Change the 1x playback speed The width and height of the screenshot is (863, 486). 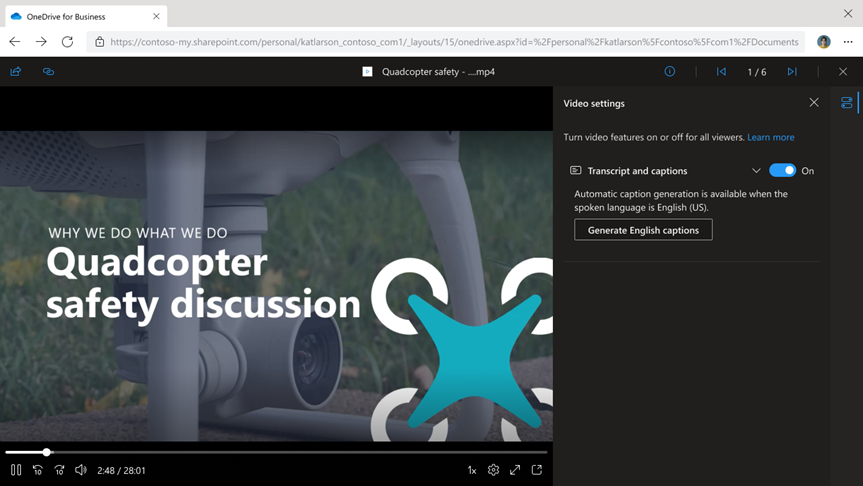472,470
